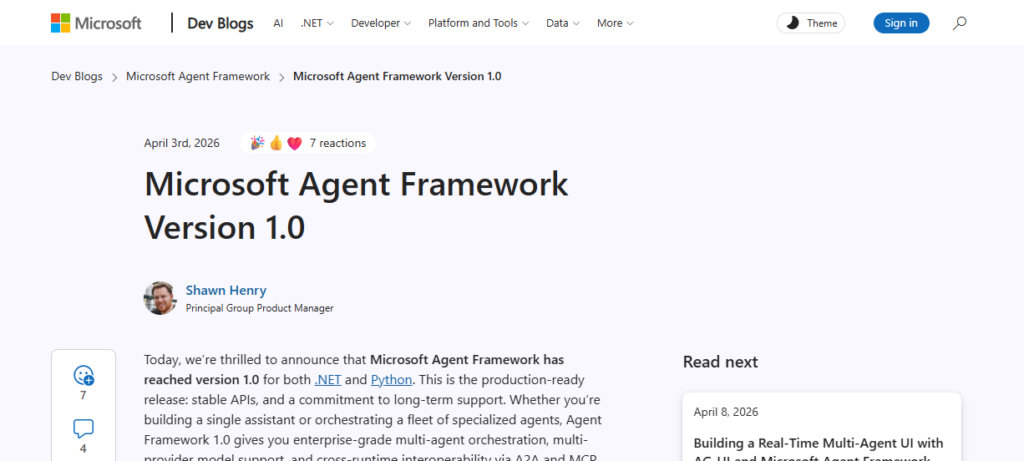Screen dimensions: 1024x461
Task: Open the AI menu item
Action: click(x=278, y=23)
